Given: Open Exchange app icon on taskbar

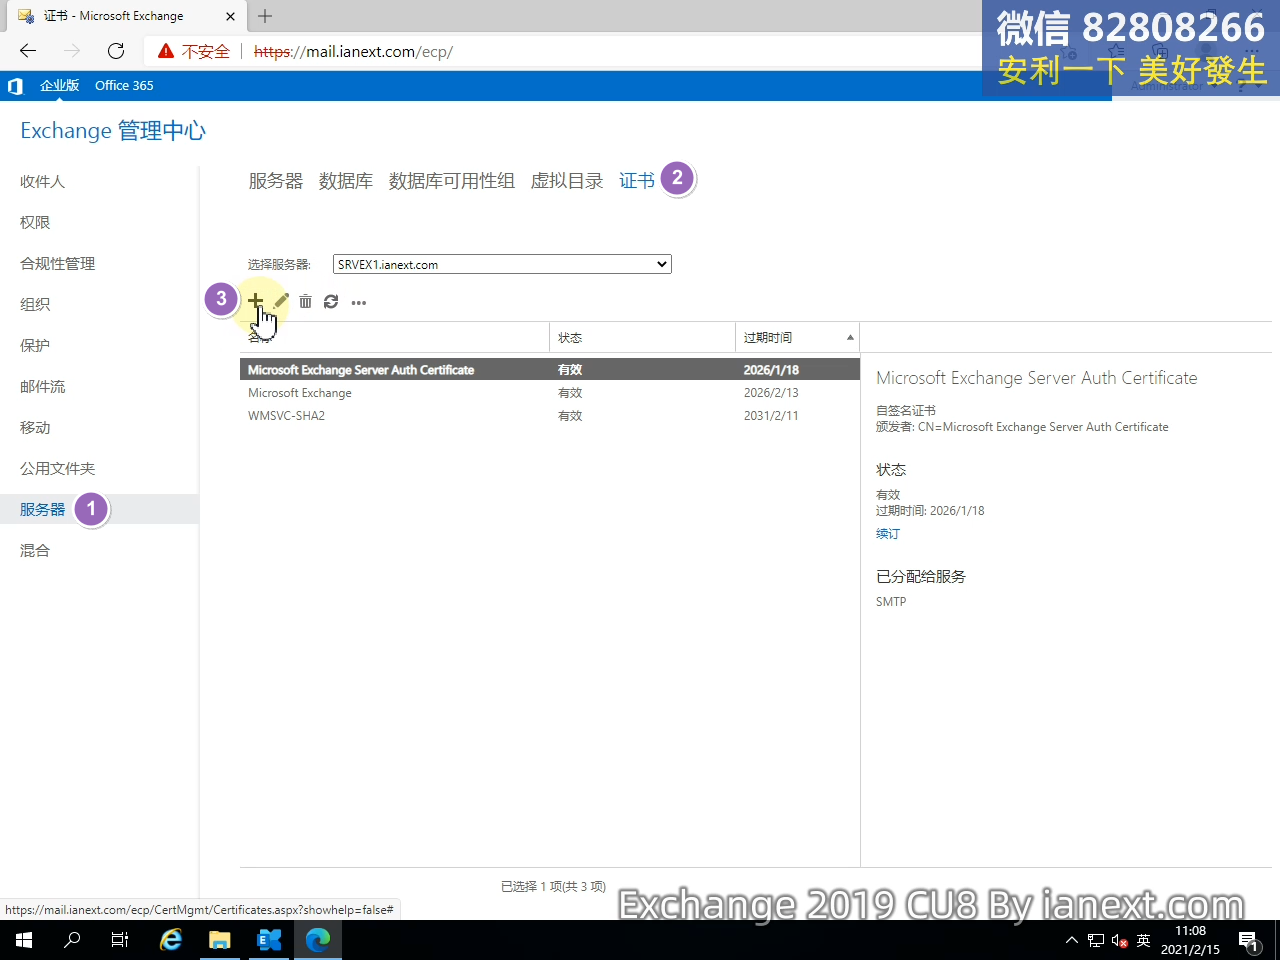Looking at the screenshot, I should tap(269, 940).
